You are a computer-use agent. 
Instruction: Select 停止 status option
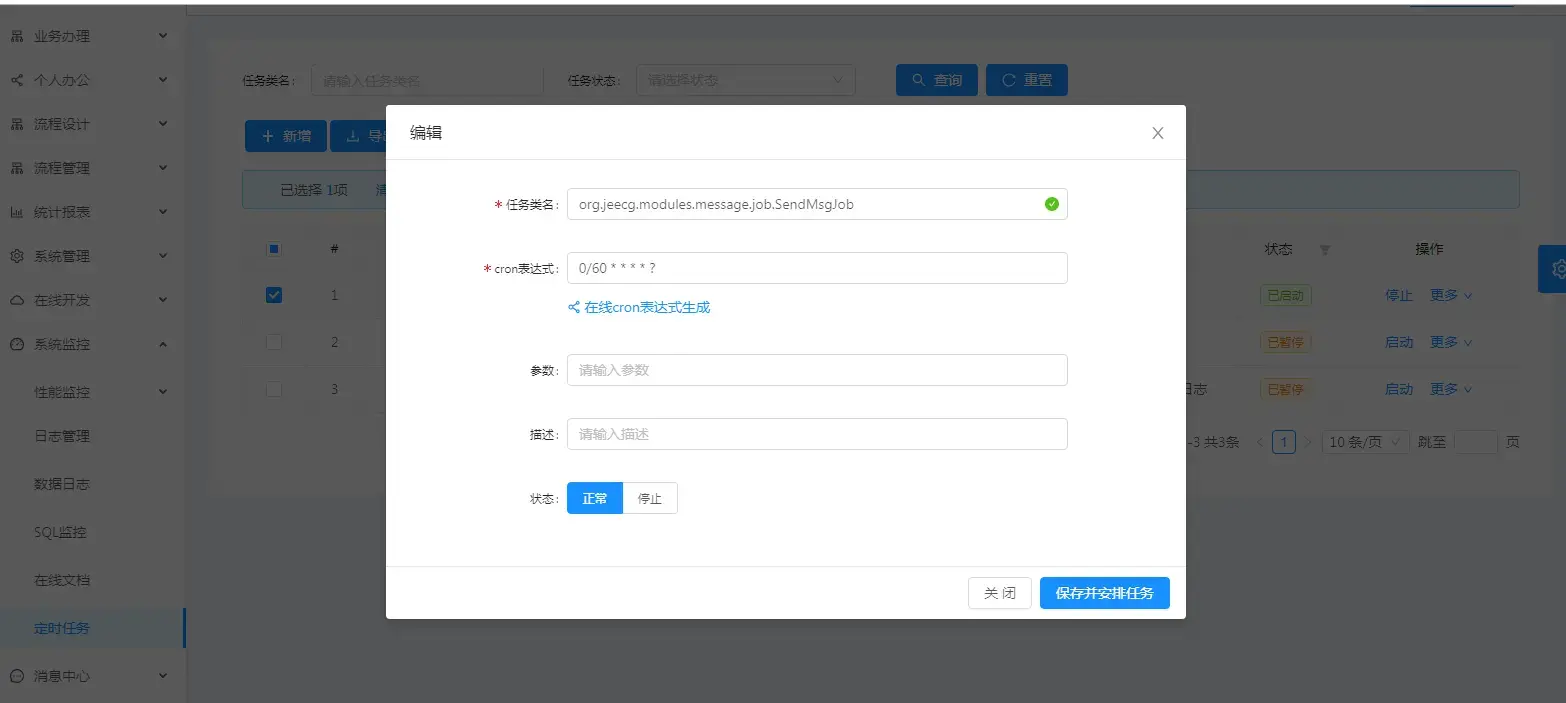tap(650, 498)
